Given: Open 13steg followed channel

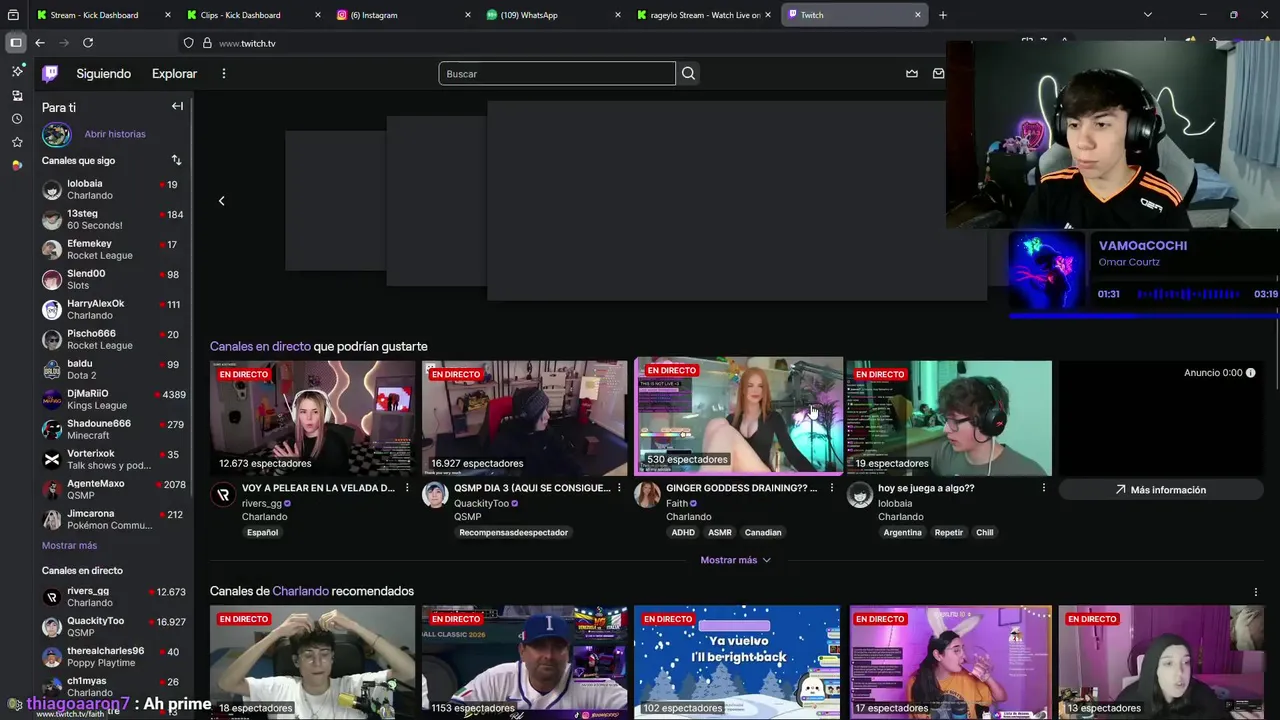Looking at the screenshot, I should [113, 219].
